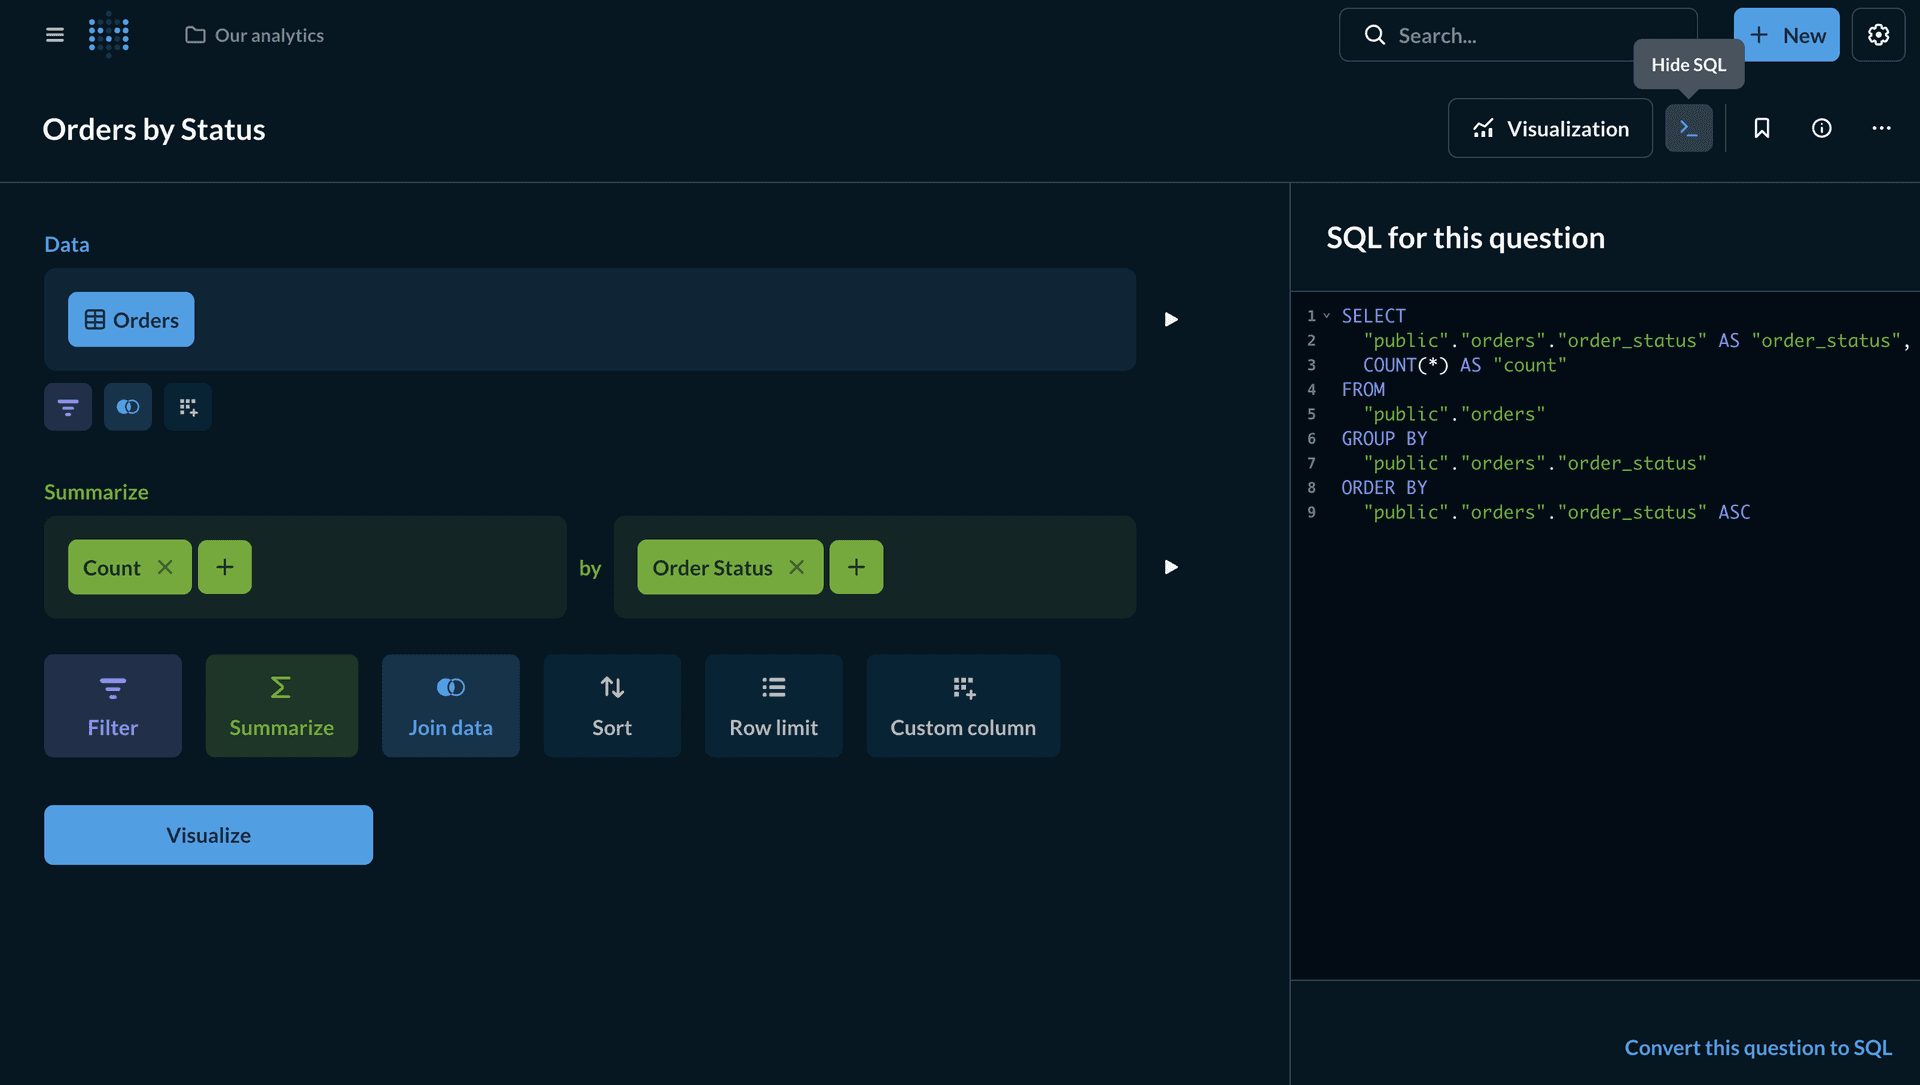Bookmark this question using the bookmark icon
Image resolution: width=1920 pixels, height=1085 pixels.
click(x=1761, y=128)
